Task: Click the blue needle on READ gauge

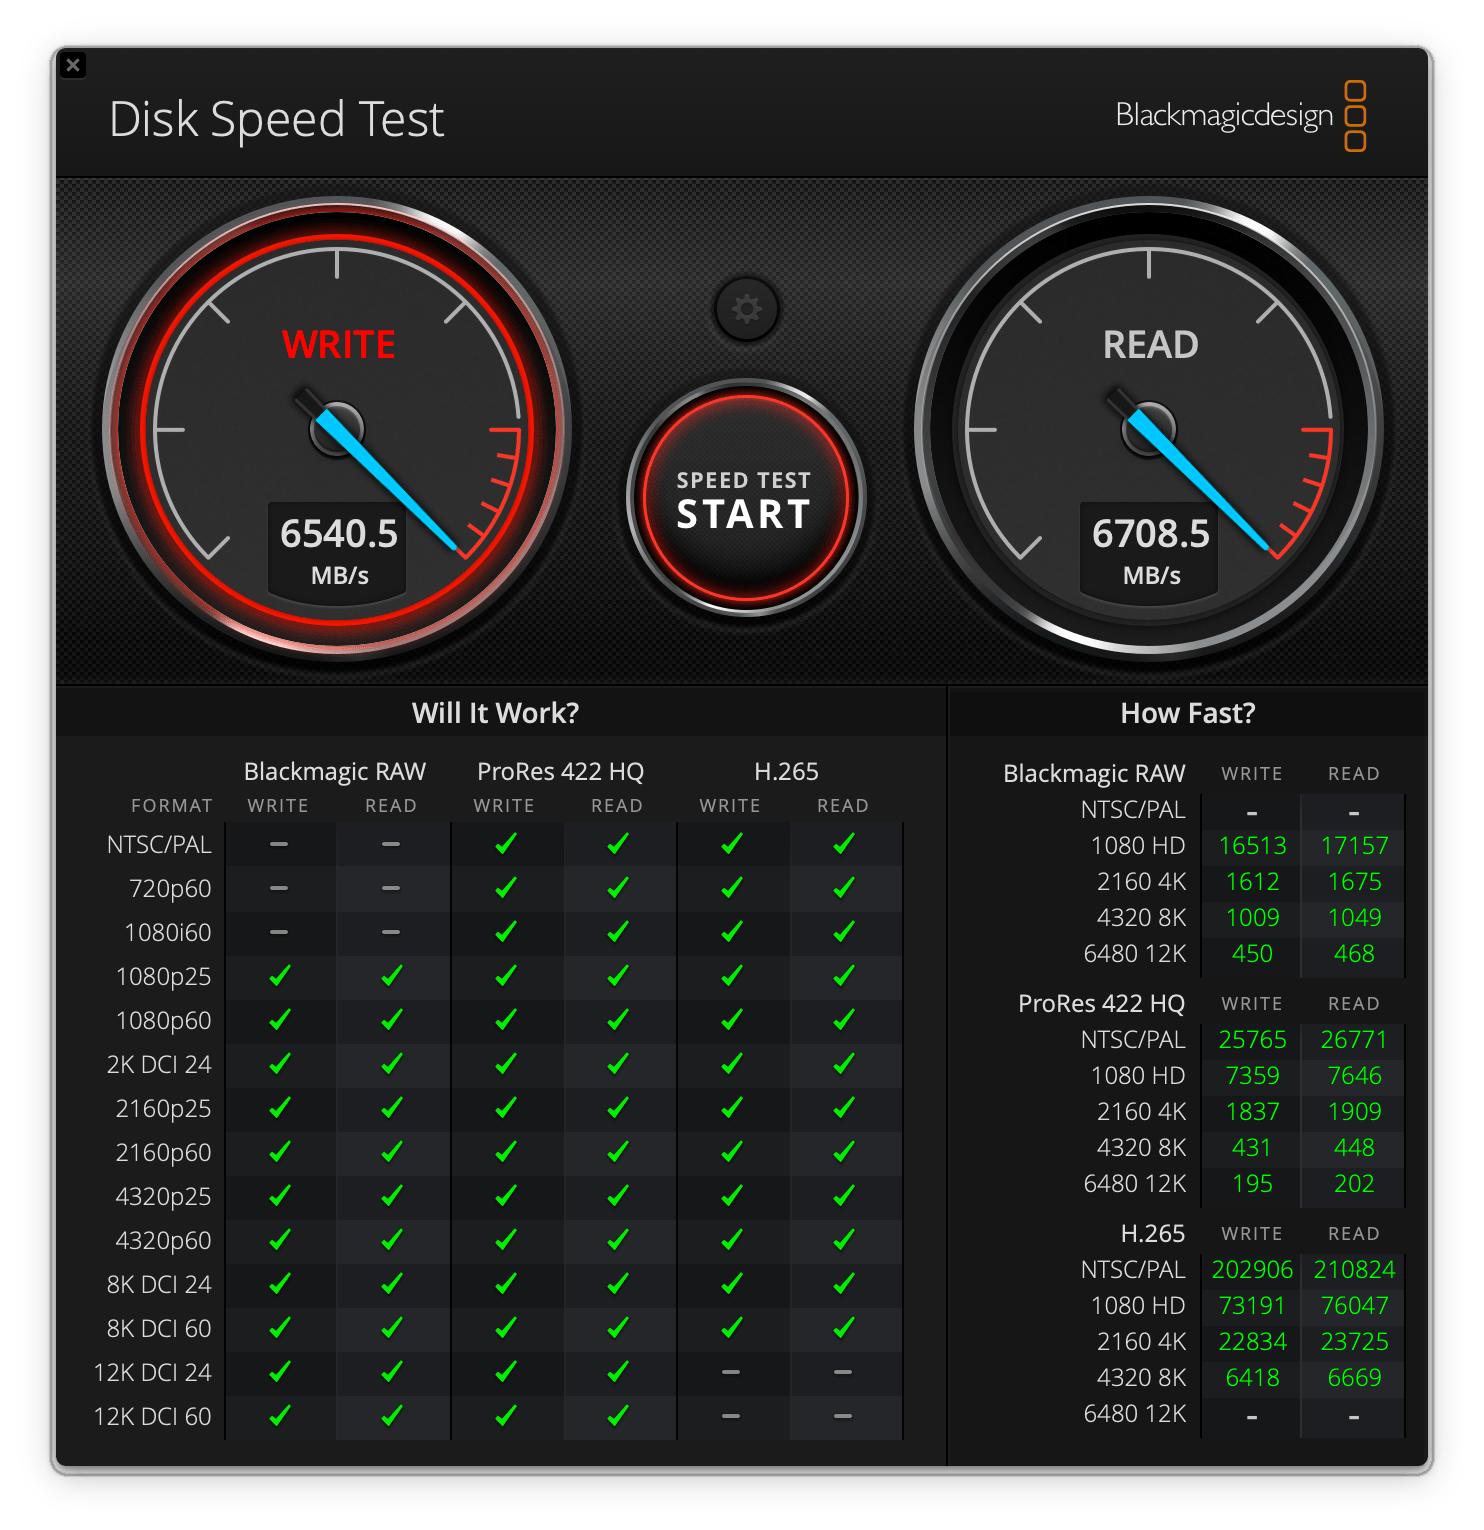Action: 1200,482
